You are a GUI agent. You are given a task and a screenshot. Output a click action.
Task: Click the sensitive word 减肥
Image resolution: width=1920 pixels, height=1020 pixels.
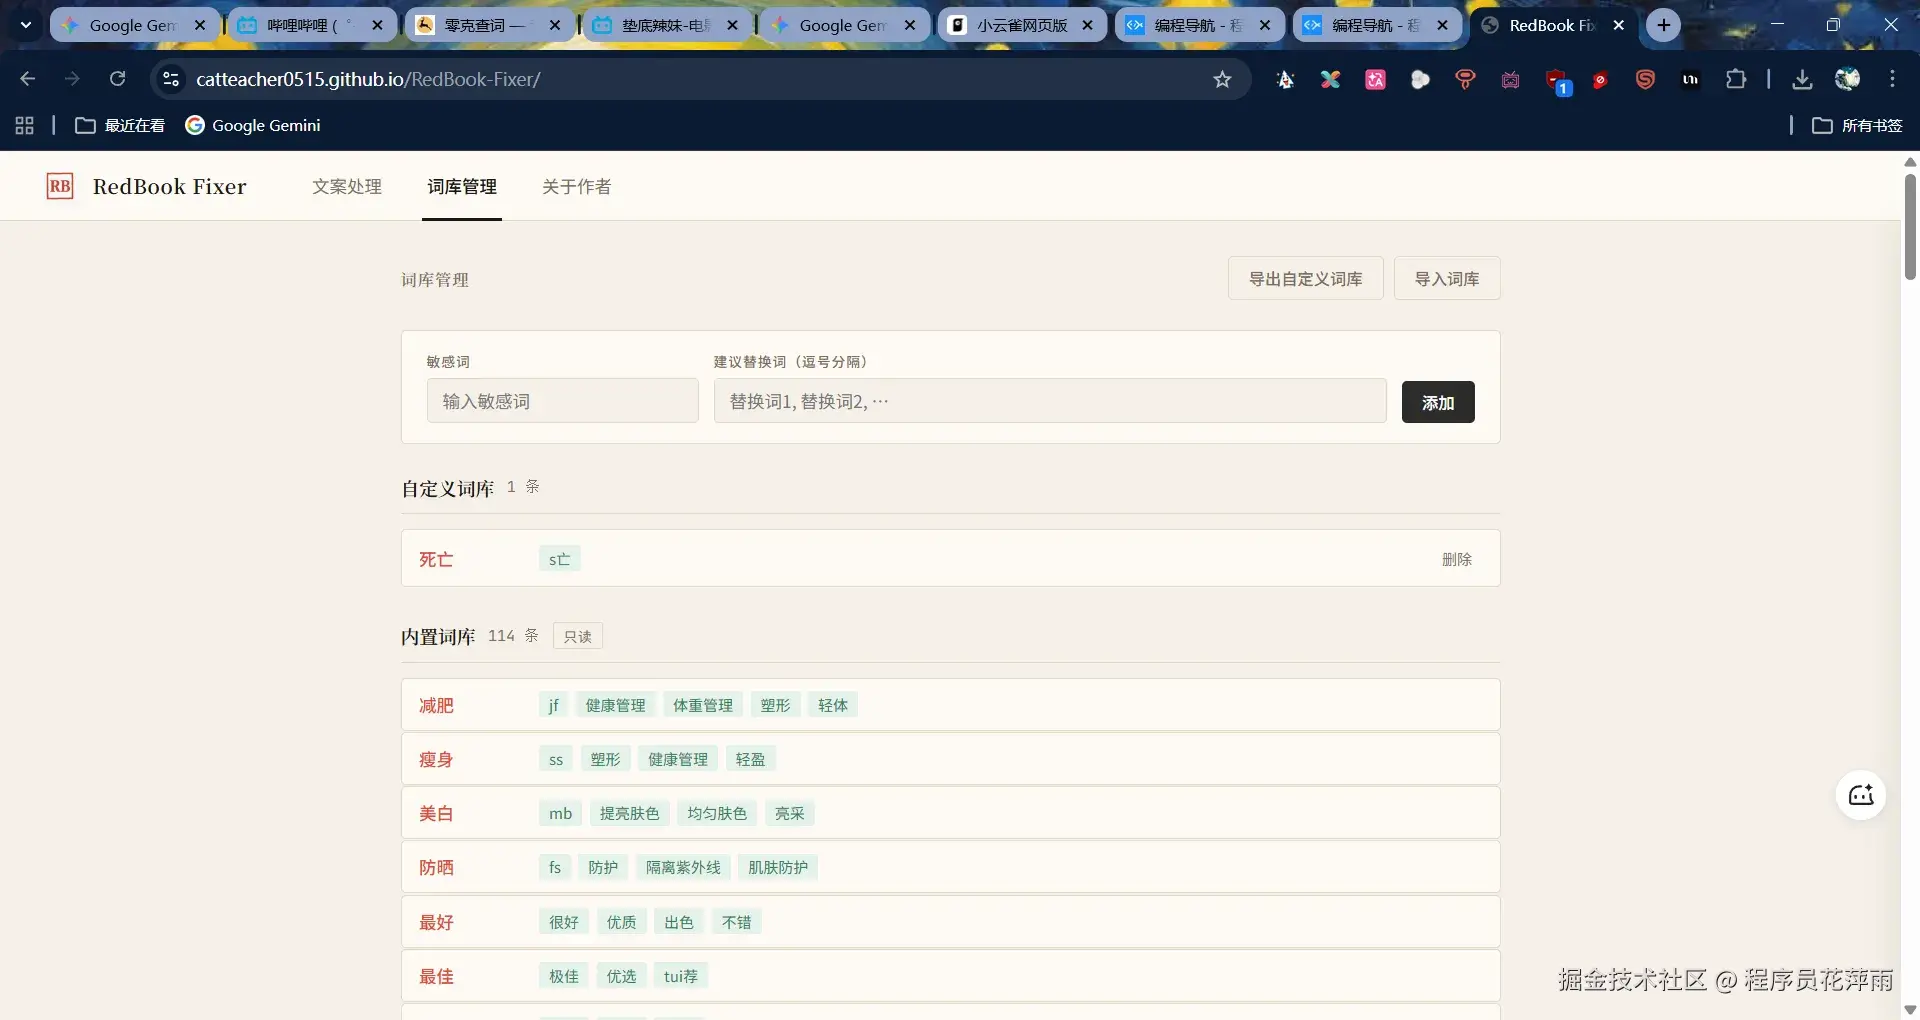click(436, 705)
